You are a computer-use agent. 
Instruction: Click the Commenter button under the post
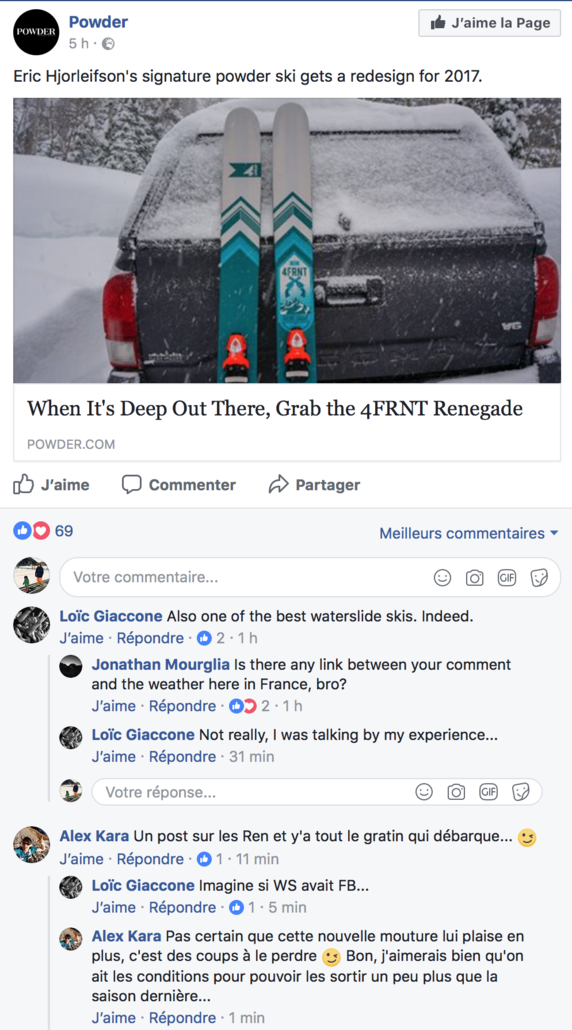point(179,485)
